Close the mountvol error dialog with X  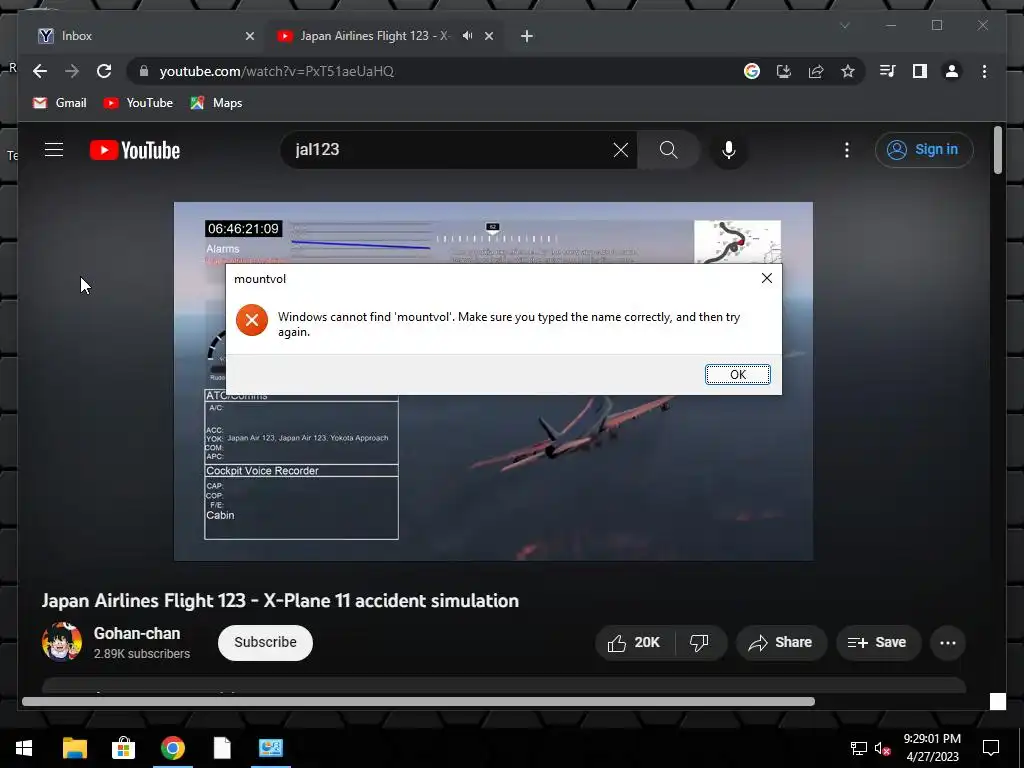tap(767, 278)
